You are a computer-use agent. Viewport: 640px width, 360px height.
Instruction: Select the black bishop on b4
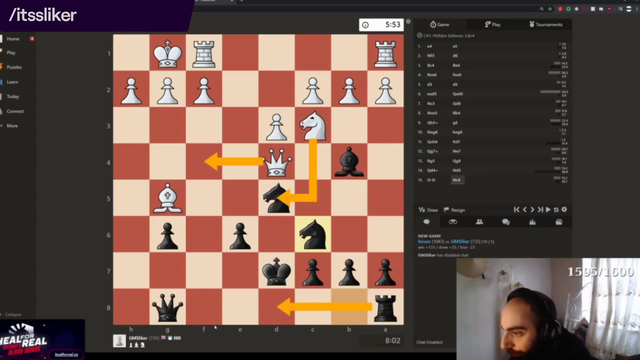point(349,162)
